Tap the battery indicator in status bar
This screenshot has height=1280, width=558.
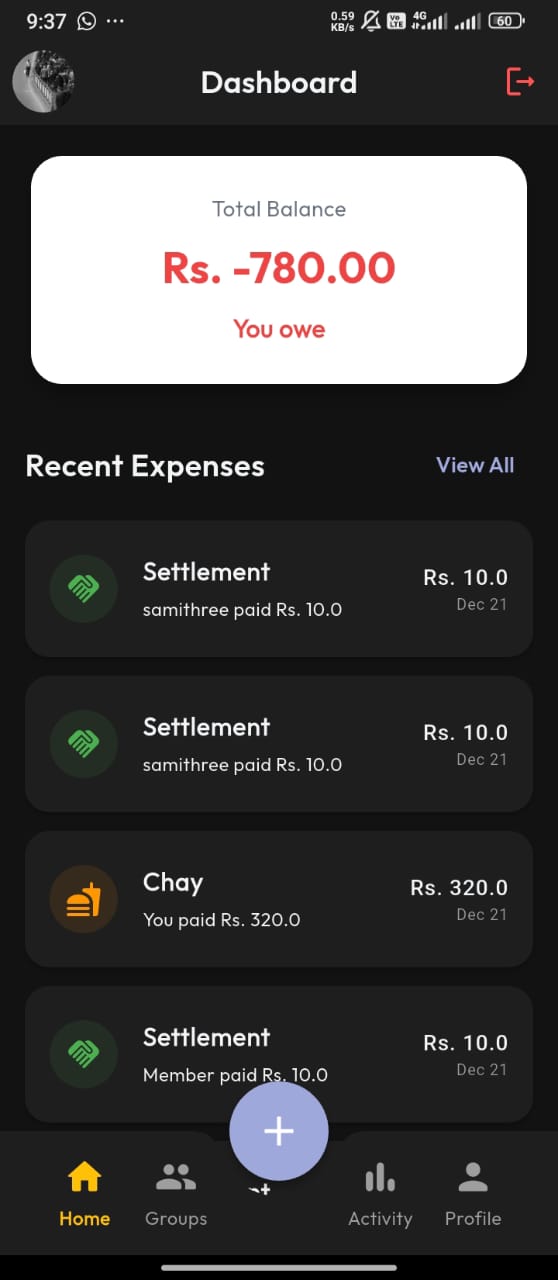coord(507,21)
